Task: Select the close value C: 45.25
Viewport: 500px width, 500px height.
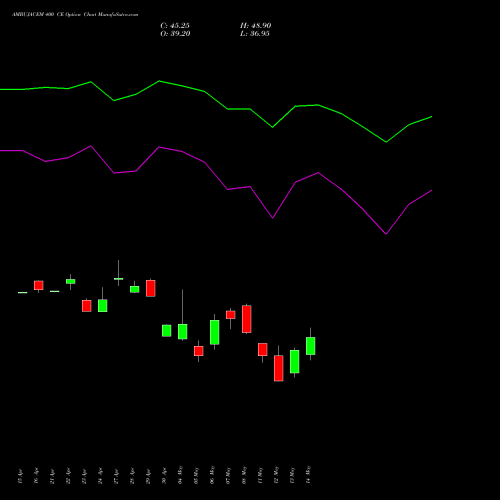Action: pos(175,26)
